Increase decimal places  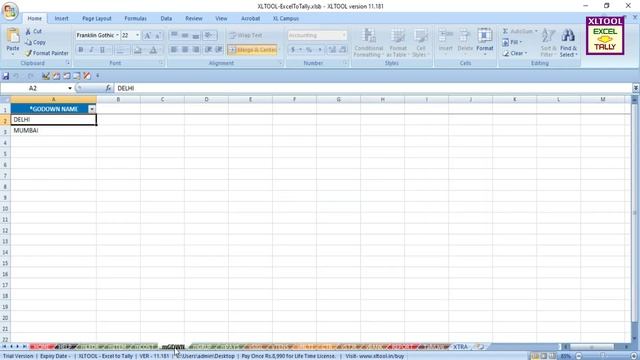[x=332, y=50]
